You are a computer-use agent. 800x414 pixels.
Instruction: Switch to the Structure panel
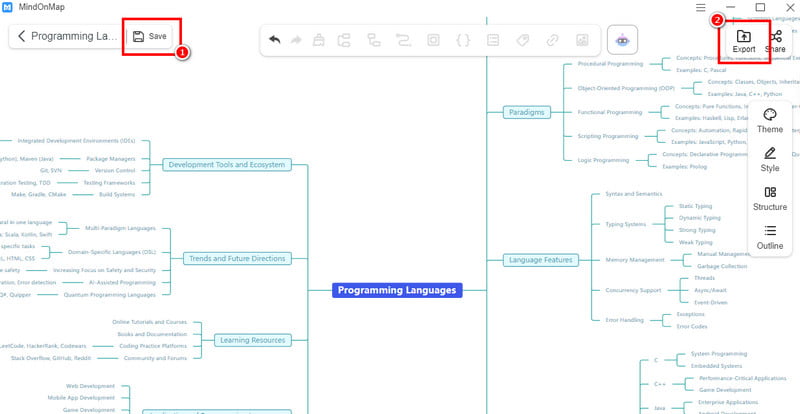[x=770, y=198]
